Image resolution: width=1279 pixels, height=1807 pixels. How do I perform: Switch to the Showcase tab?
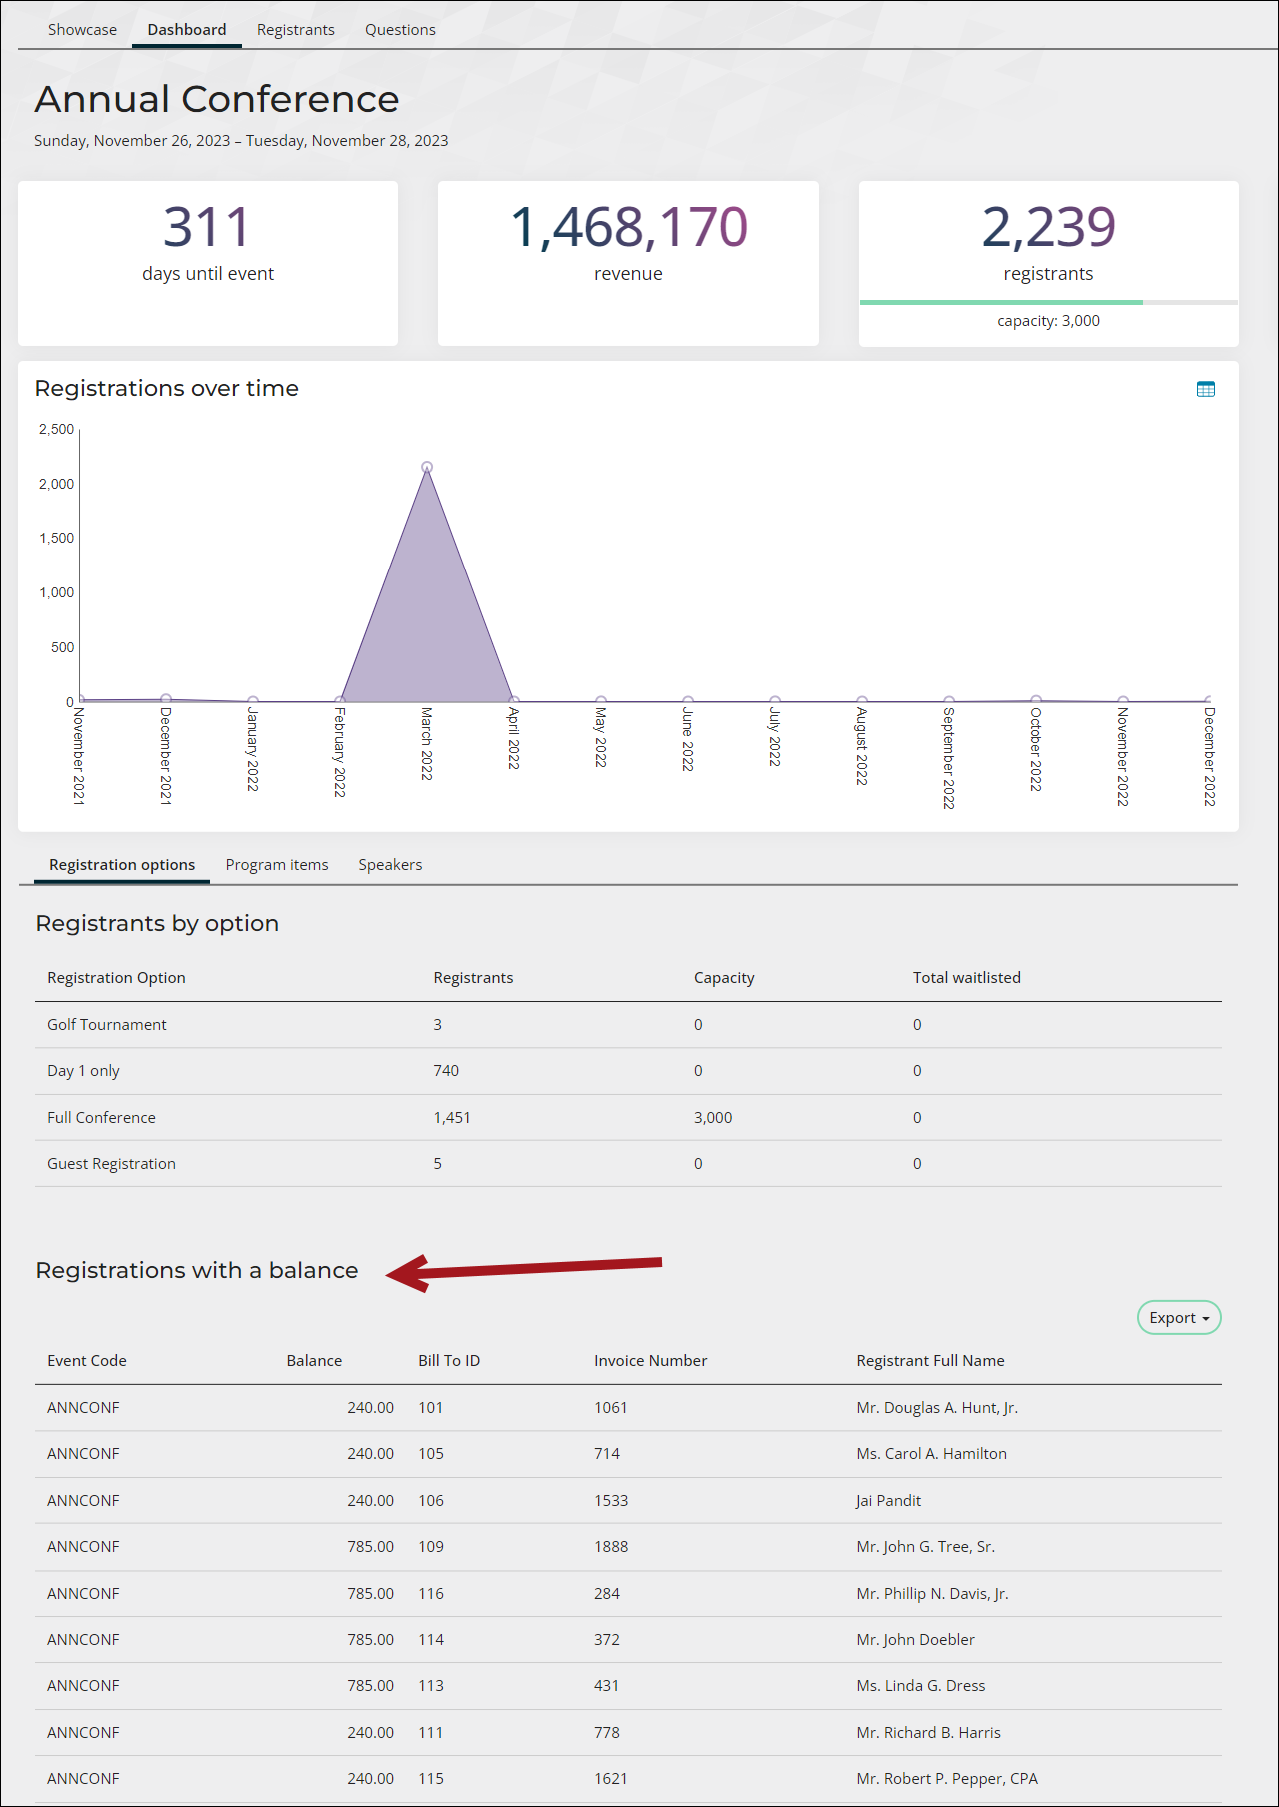click(82, 30)
